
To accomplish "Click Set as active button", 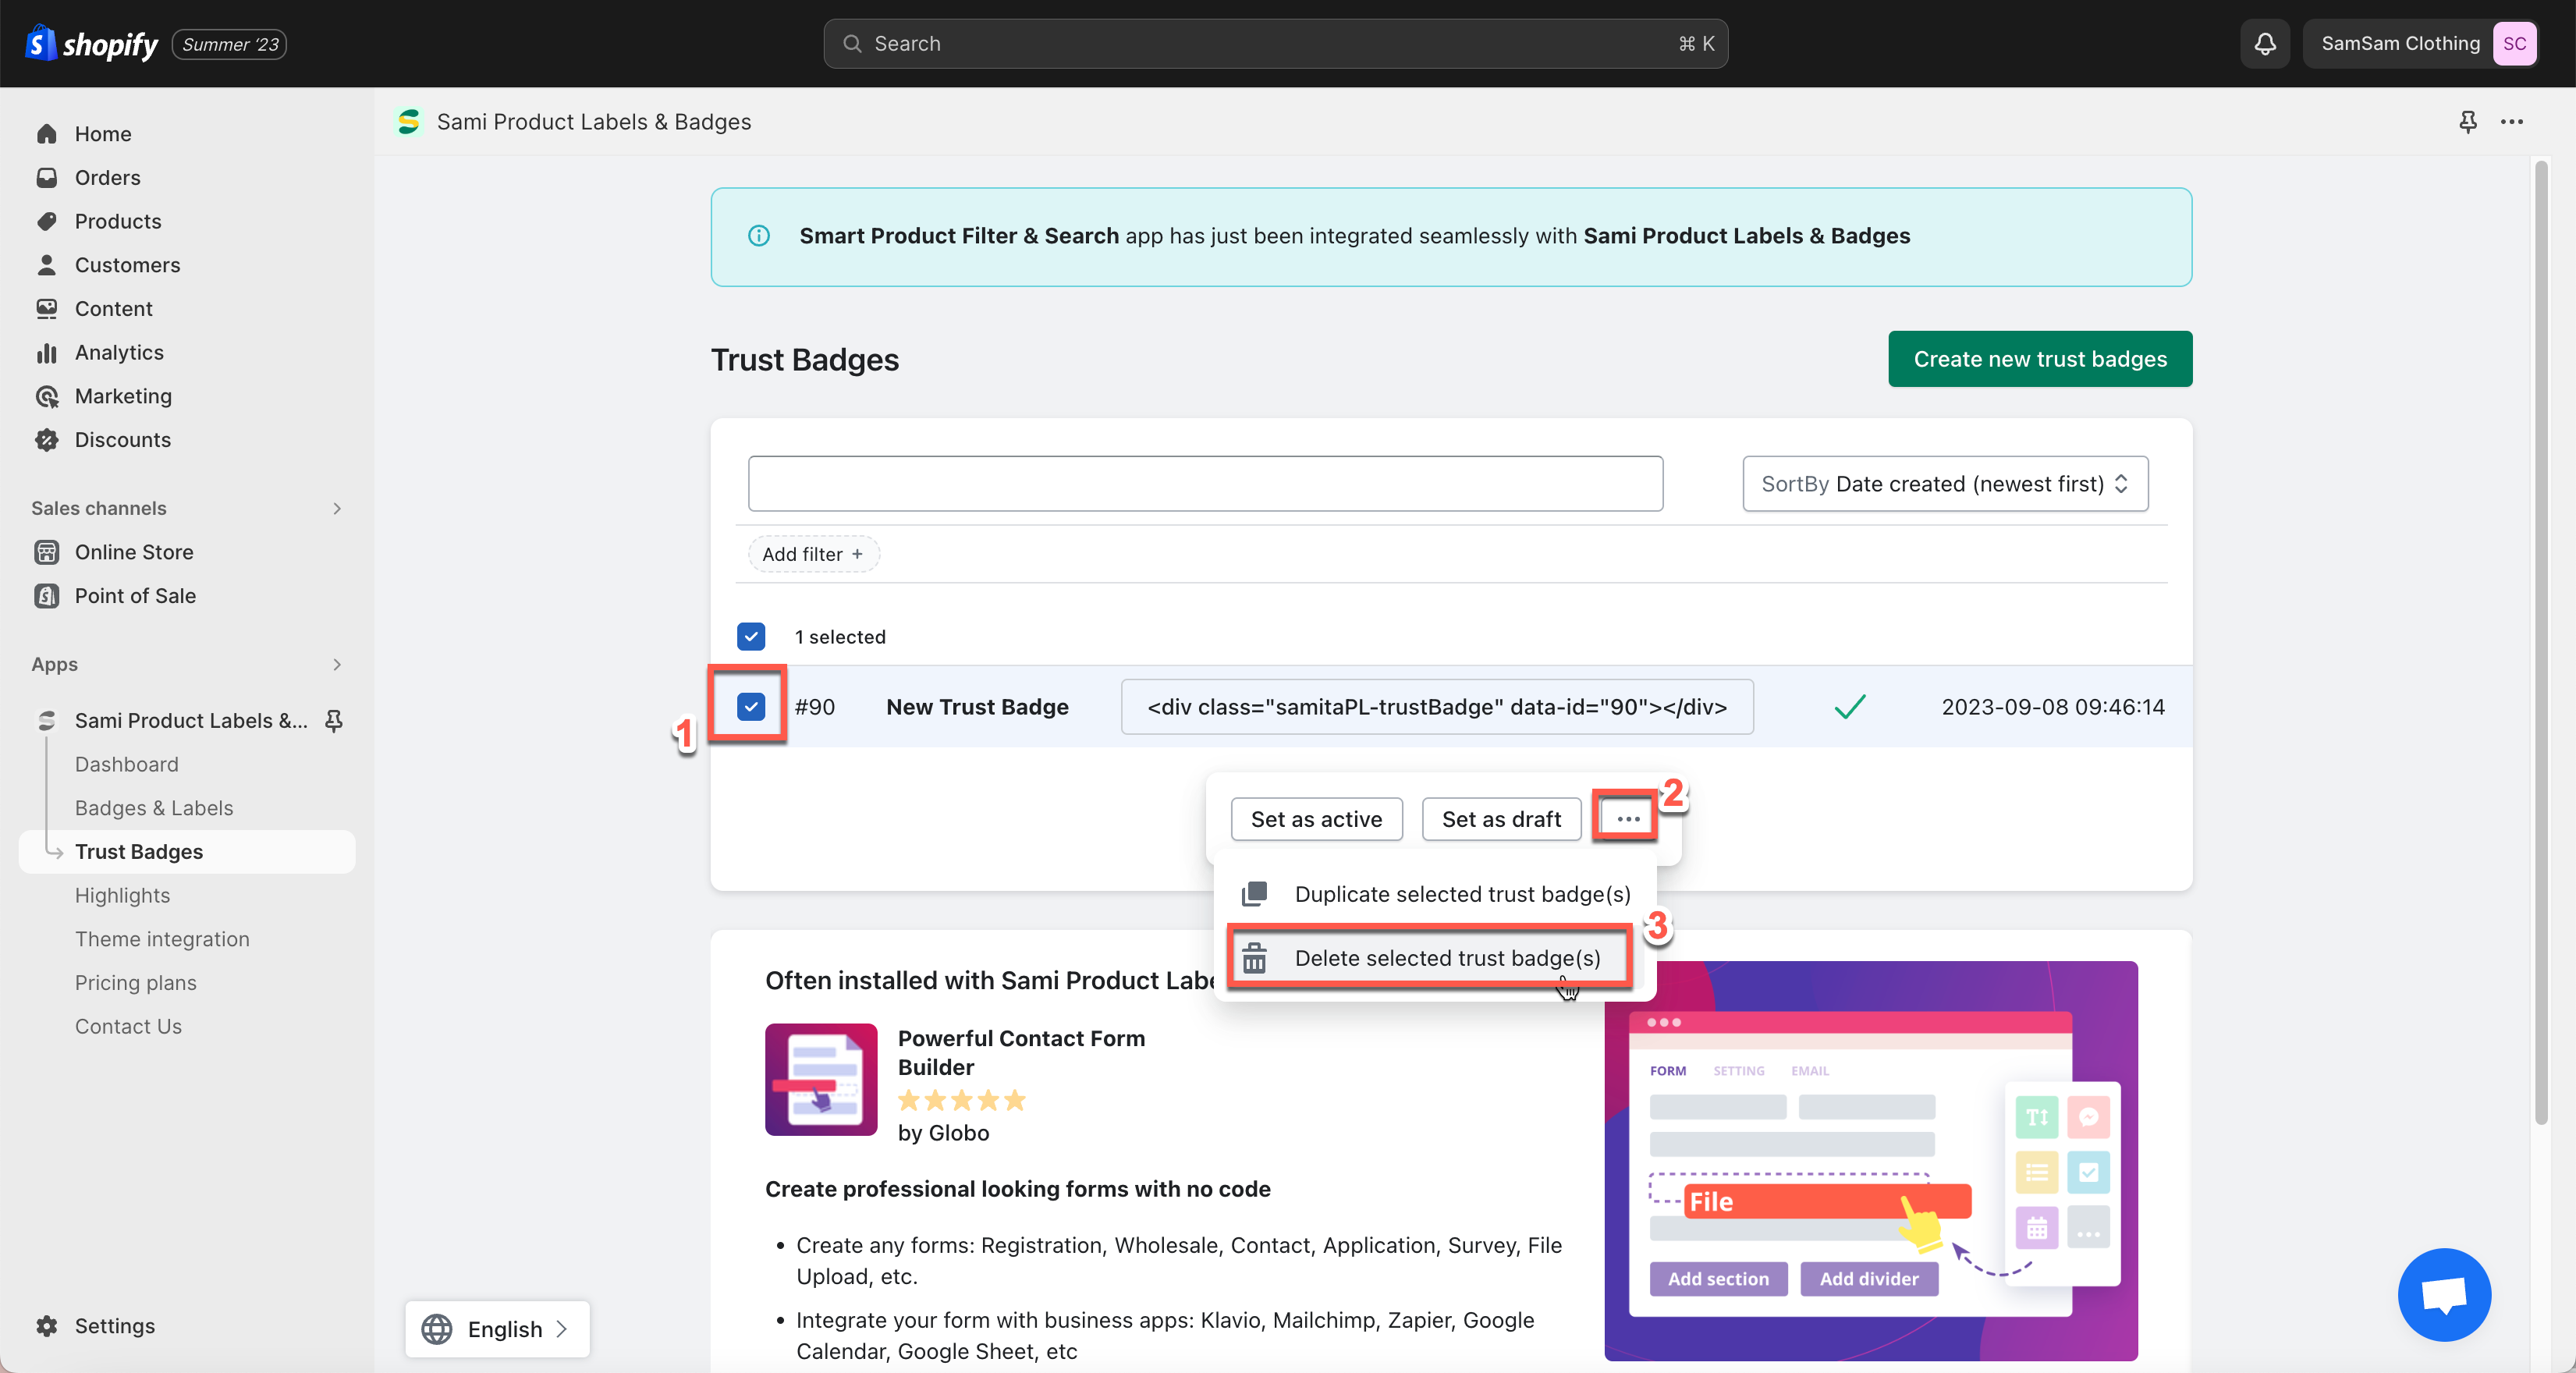I will click(1316, 819).
